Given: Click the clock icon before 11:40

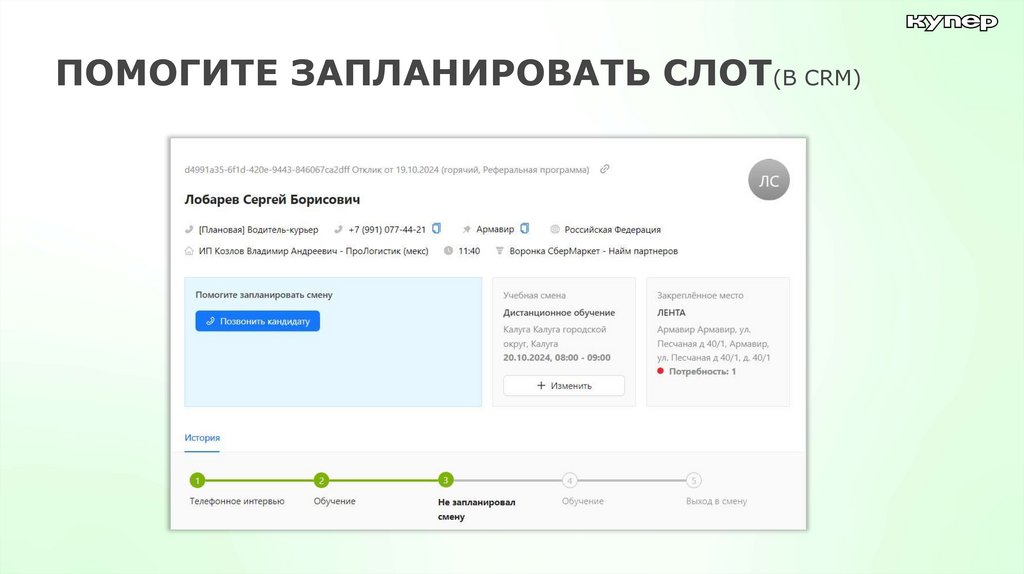Looking at the screenshot, I should 449,251.
